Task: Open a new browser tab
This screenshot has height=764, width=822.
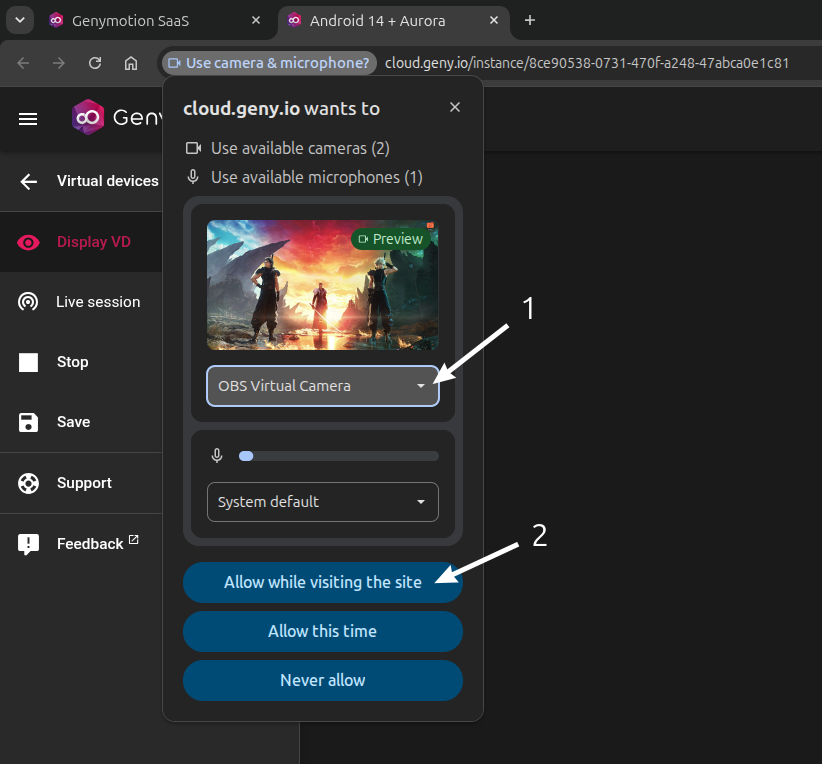Action: coord(530,20)
